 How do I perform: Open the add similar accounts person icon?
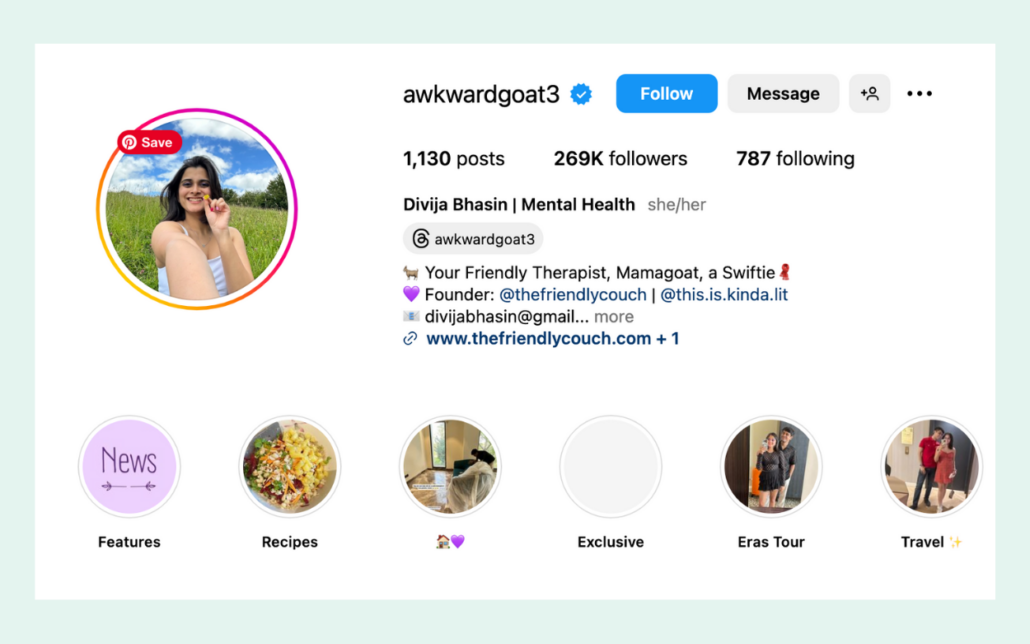tap(869, 93)
